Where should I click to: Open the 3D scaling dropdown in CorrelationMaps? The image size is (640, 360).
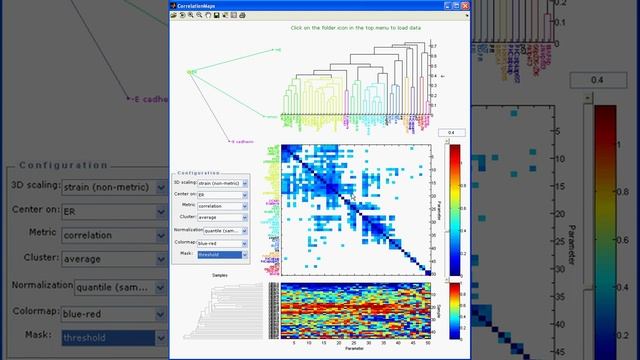pyautogui.click(x=222, y=184)
